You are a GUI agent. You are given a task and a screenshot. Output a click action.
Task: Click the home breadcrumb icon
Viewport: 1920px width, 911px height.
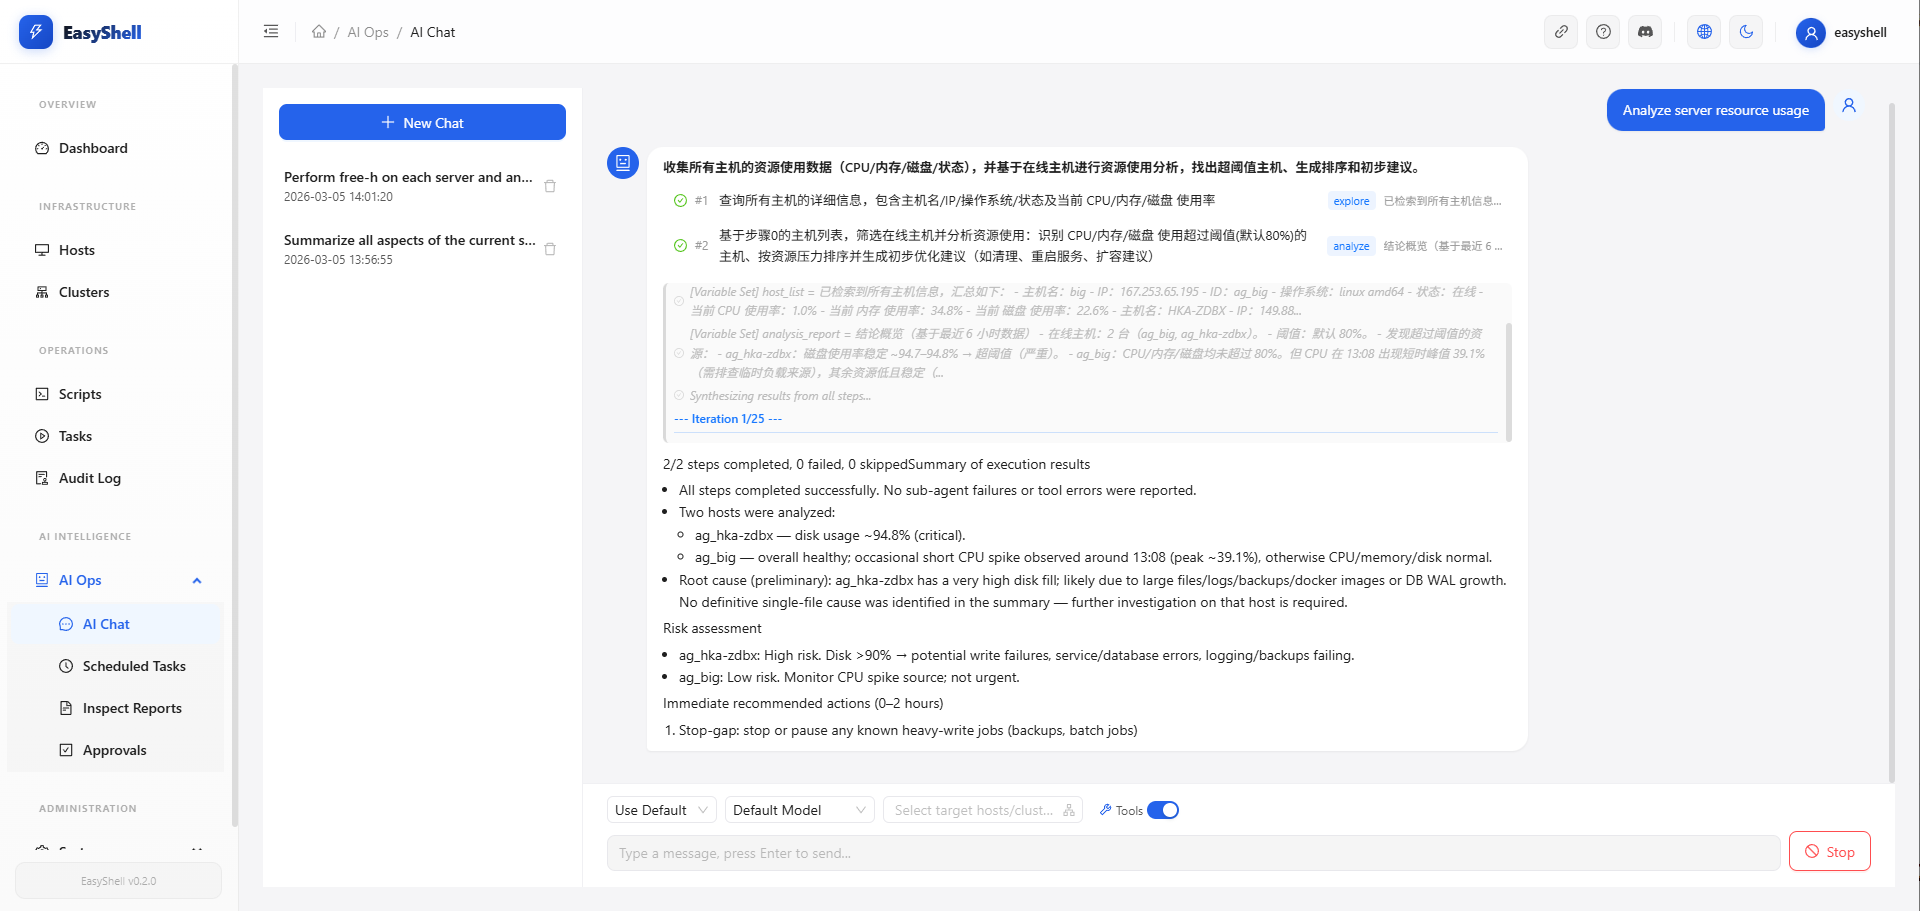tap(319, 31)
